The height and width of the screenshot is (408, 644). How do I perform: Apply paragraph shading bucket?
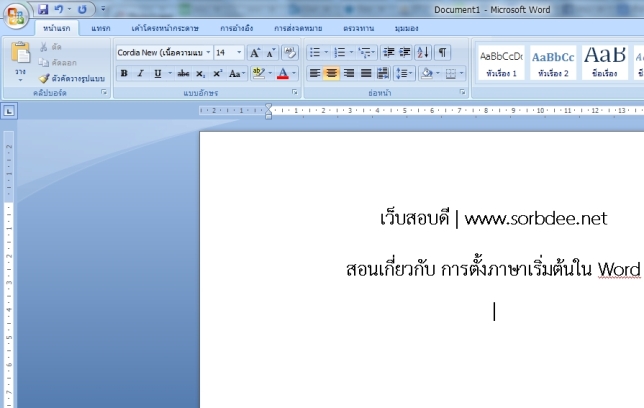tap(427, 74)
